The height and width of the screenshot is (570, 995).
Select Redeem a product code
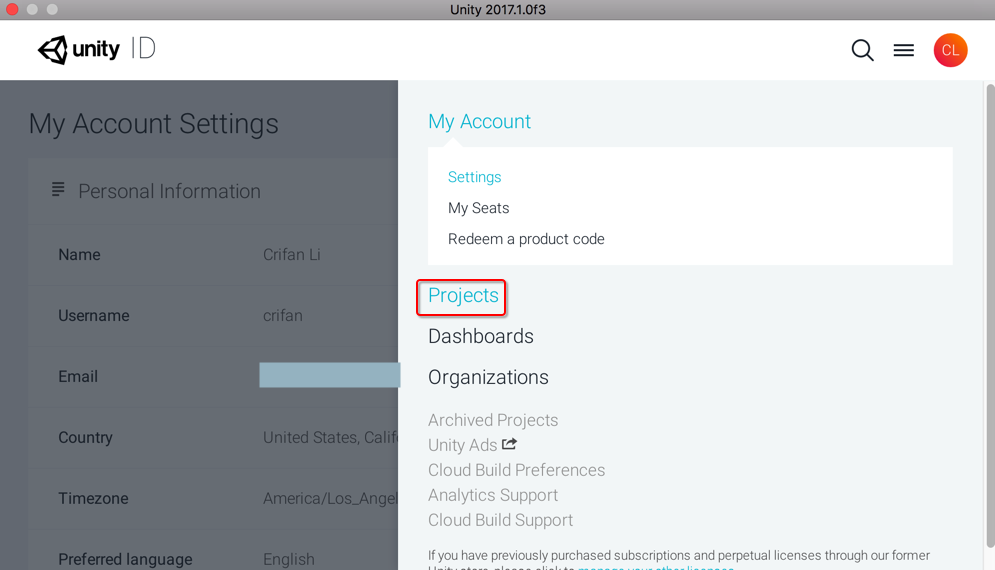pyautogui.click(x=526, y=239)
